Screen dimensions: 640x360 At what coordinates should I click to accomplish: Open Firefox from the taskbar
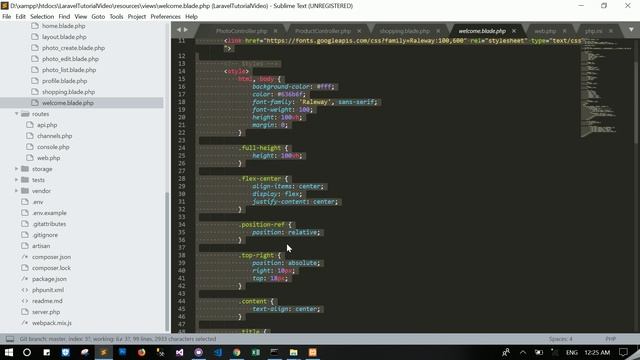[x=141, y=352]
